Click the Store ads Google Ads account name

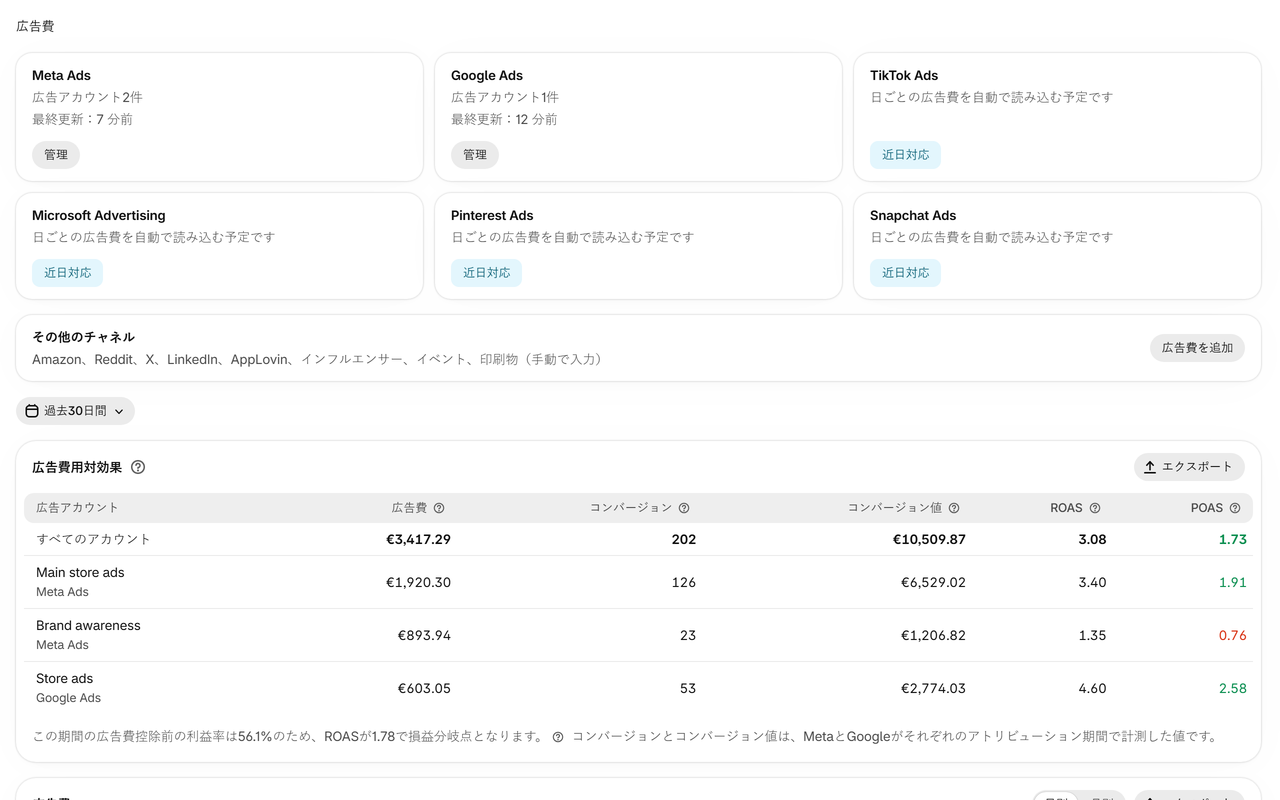(64, 679)
